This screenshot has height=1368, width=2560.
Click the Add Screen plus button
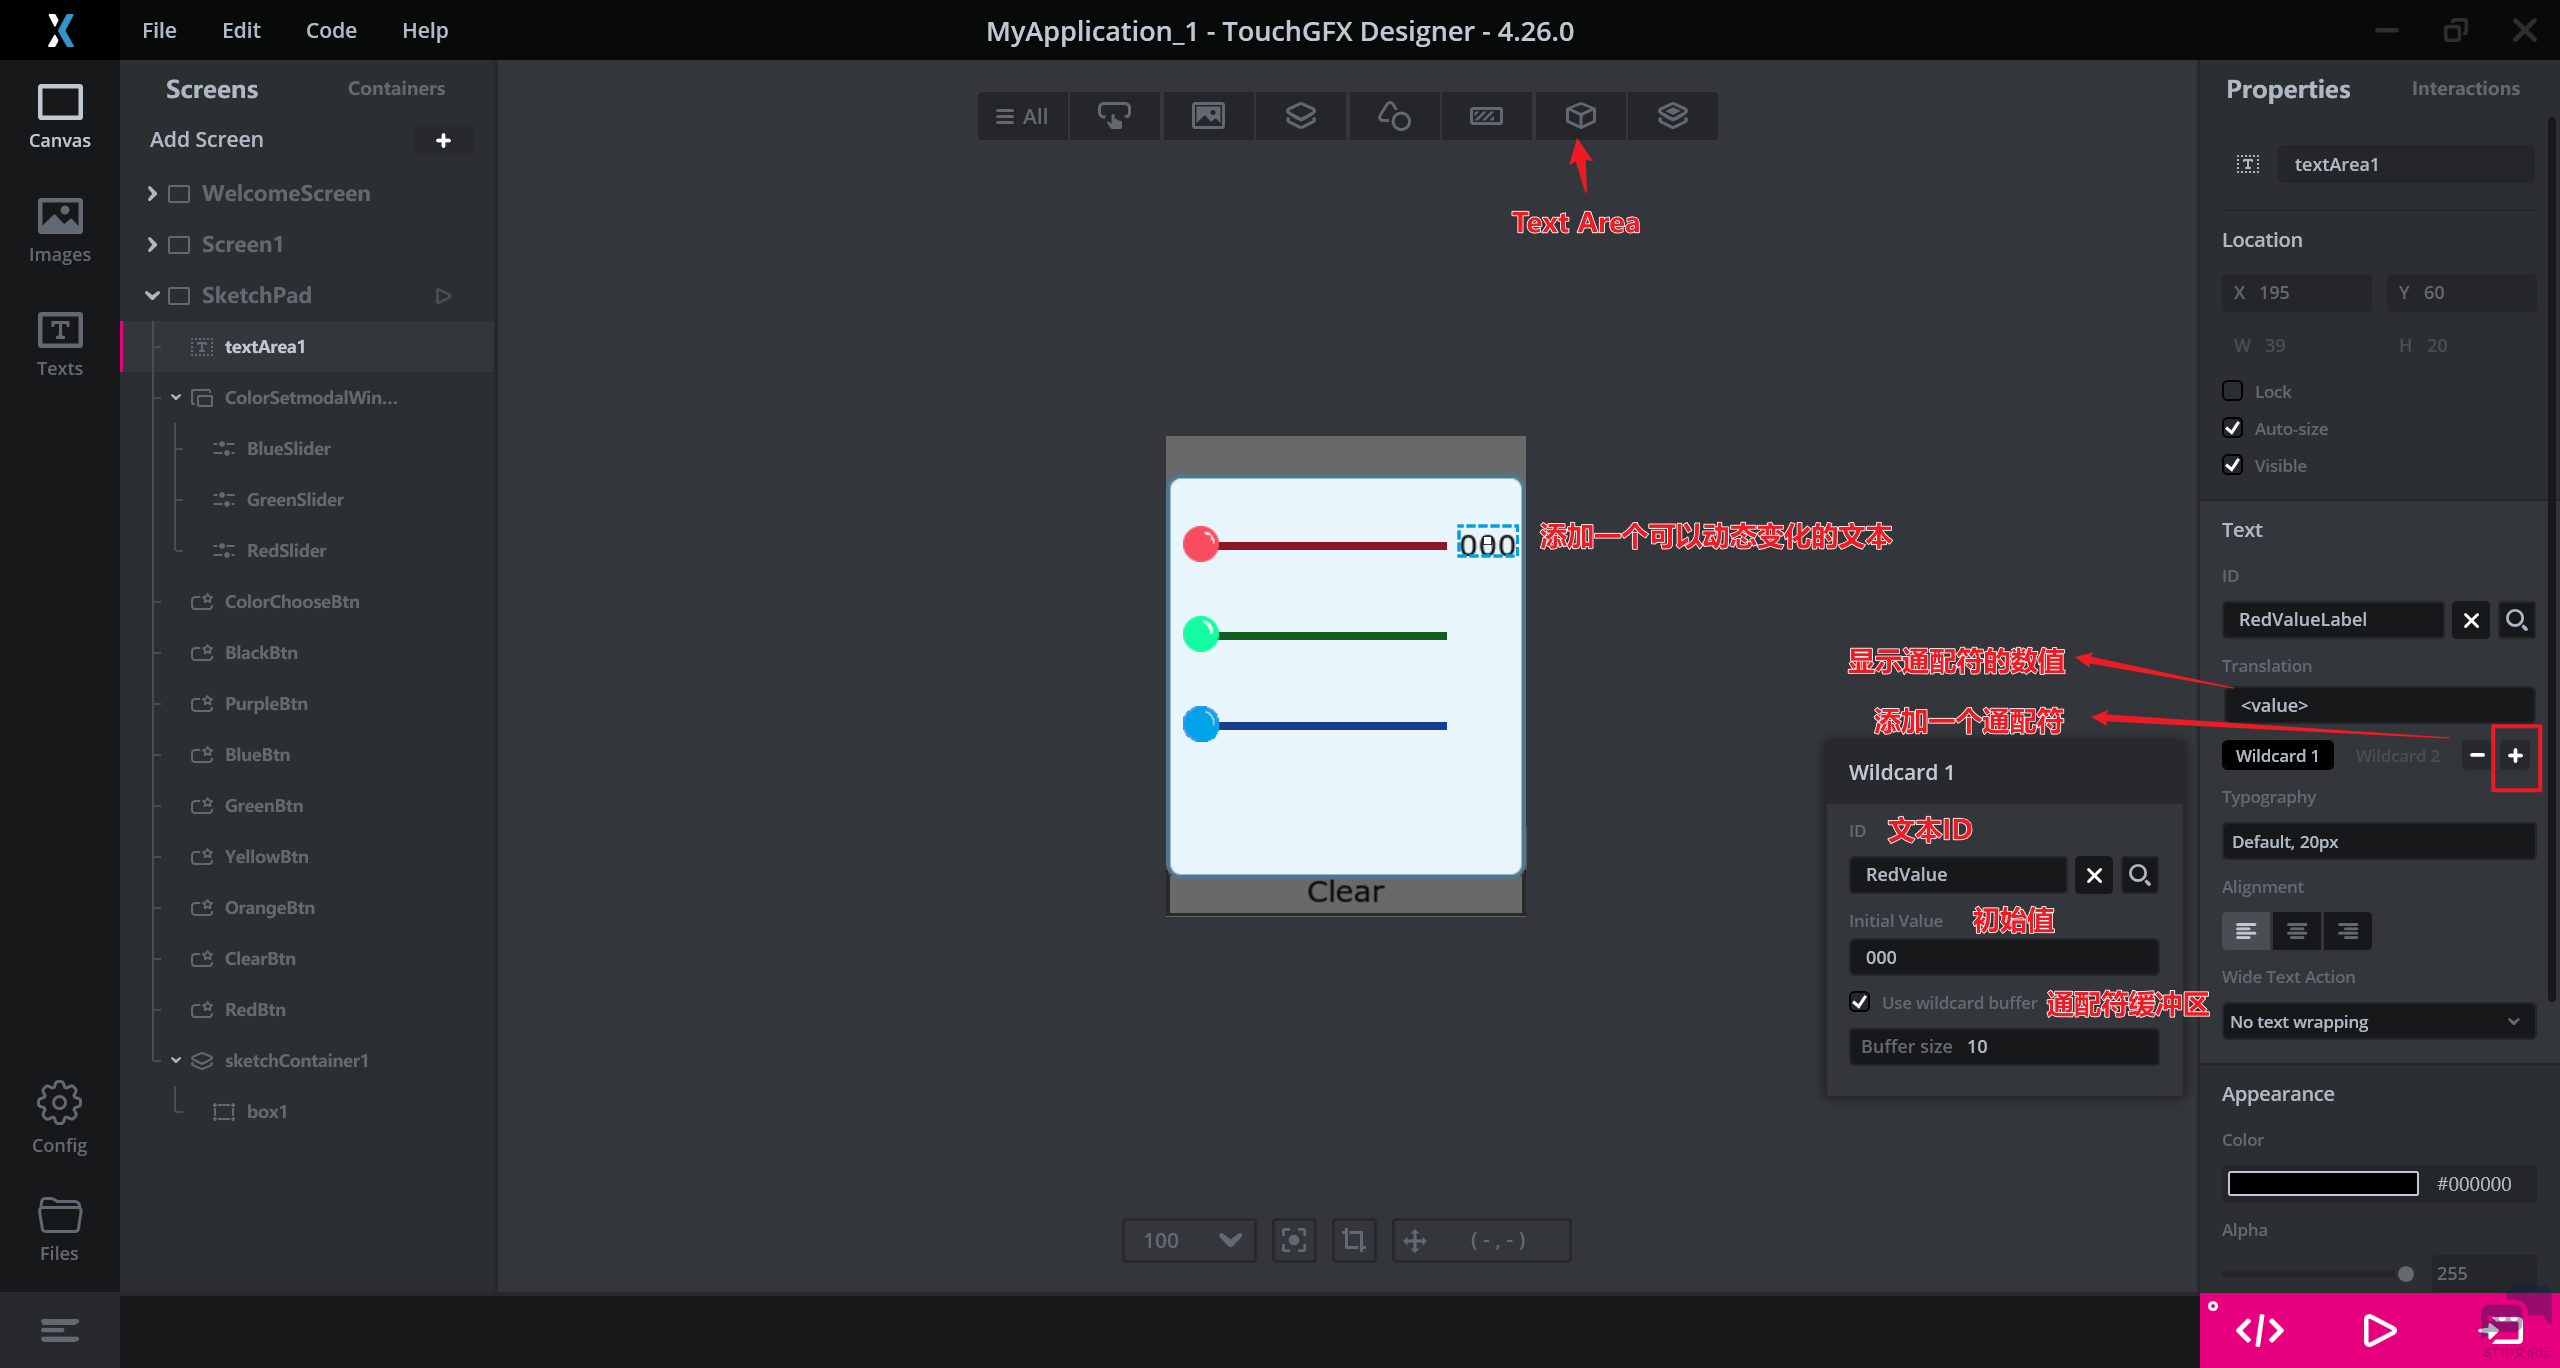(x=443, y=140)
